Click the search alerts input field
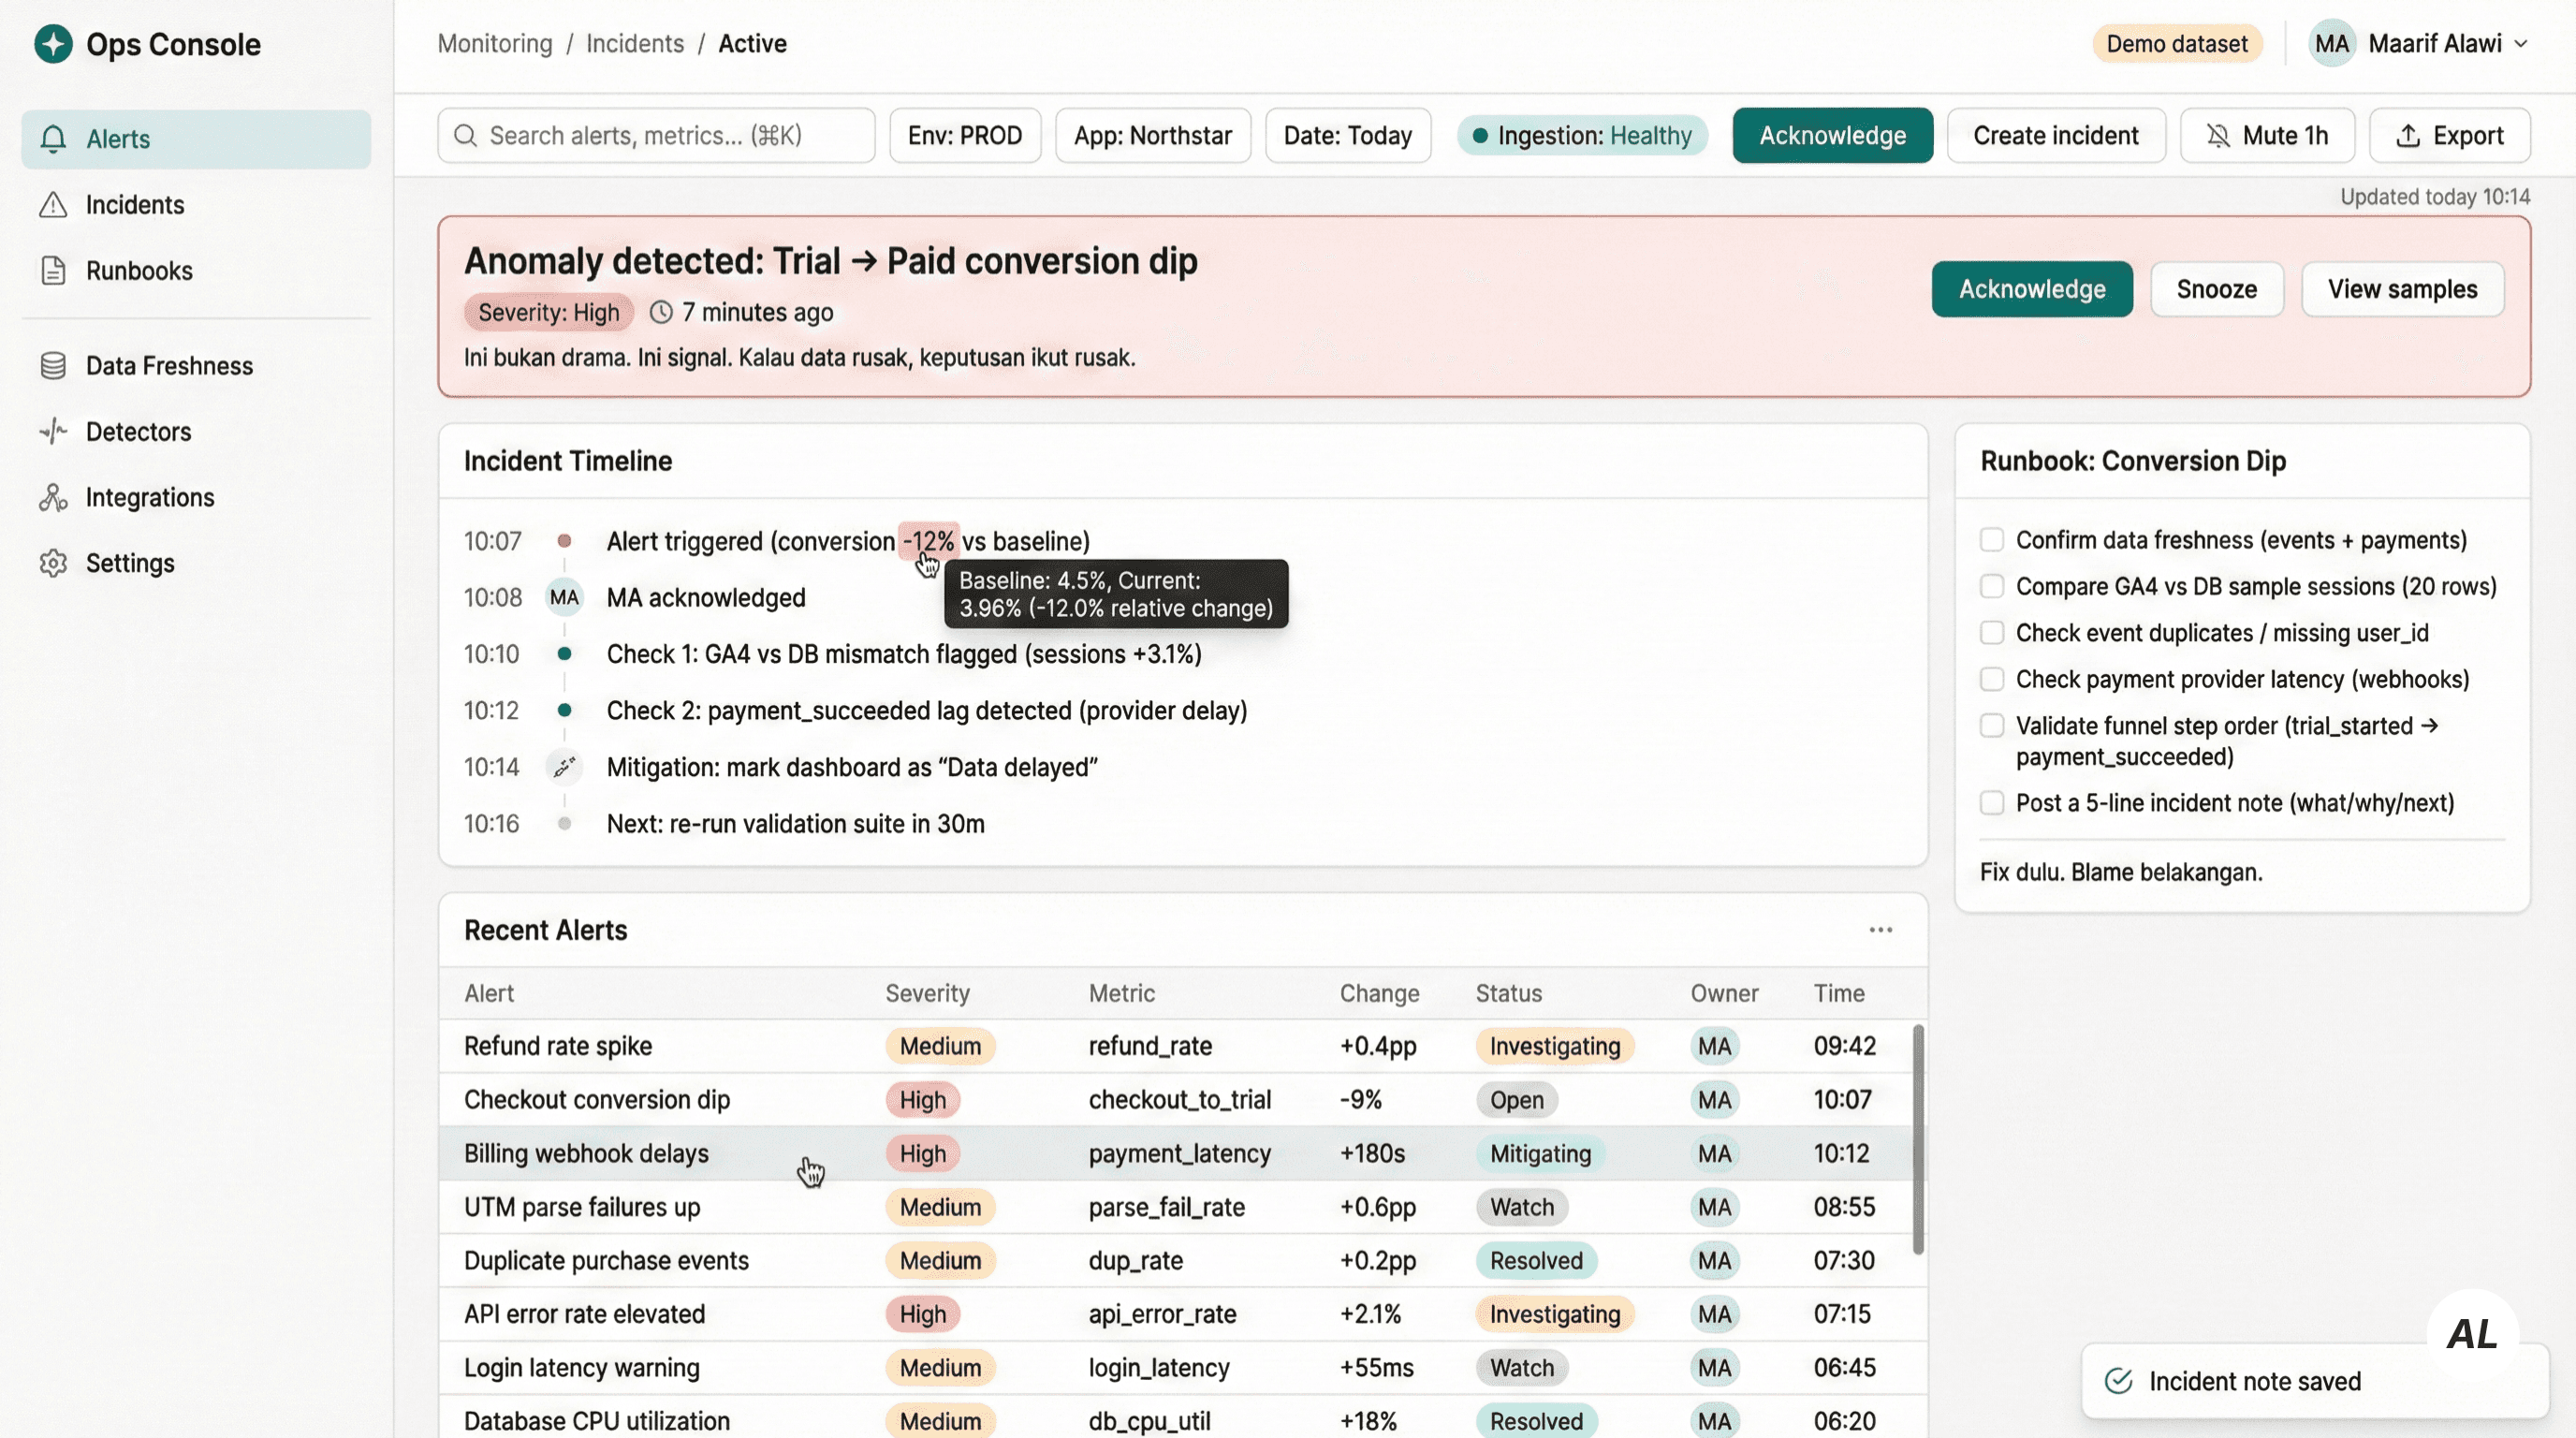This screenshot has height=1438, width=2576. pos(655,136)
